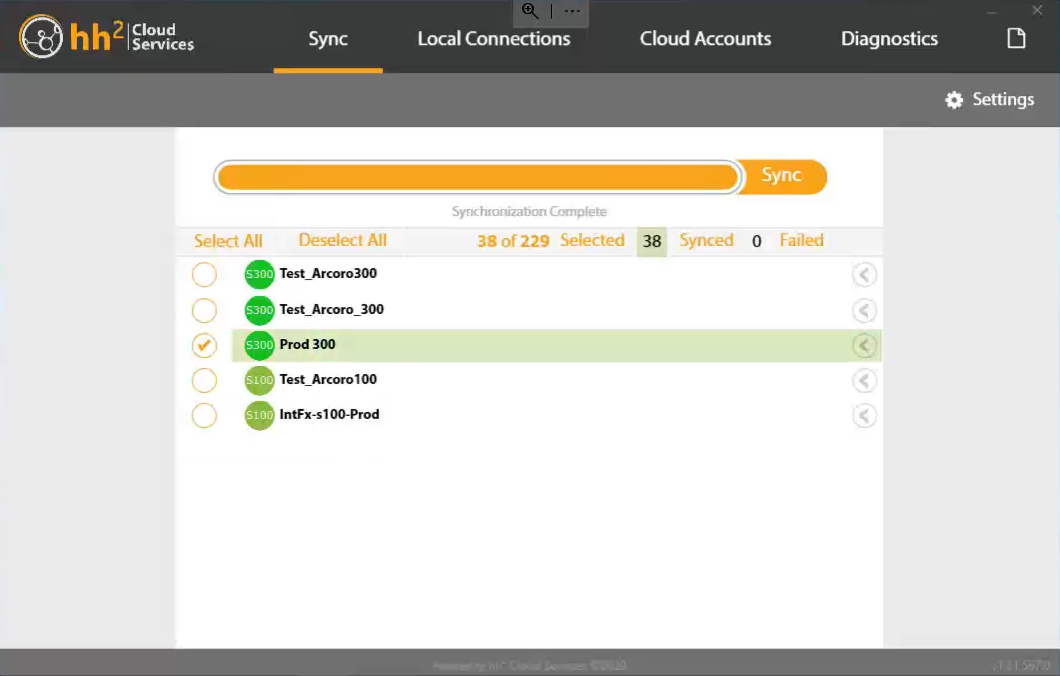
Task: Expand the Test_Arcoro_300 row arrow
Action: point(864,310)
